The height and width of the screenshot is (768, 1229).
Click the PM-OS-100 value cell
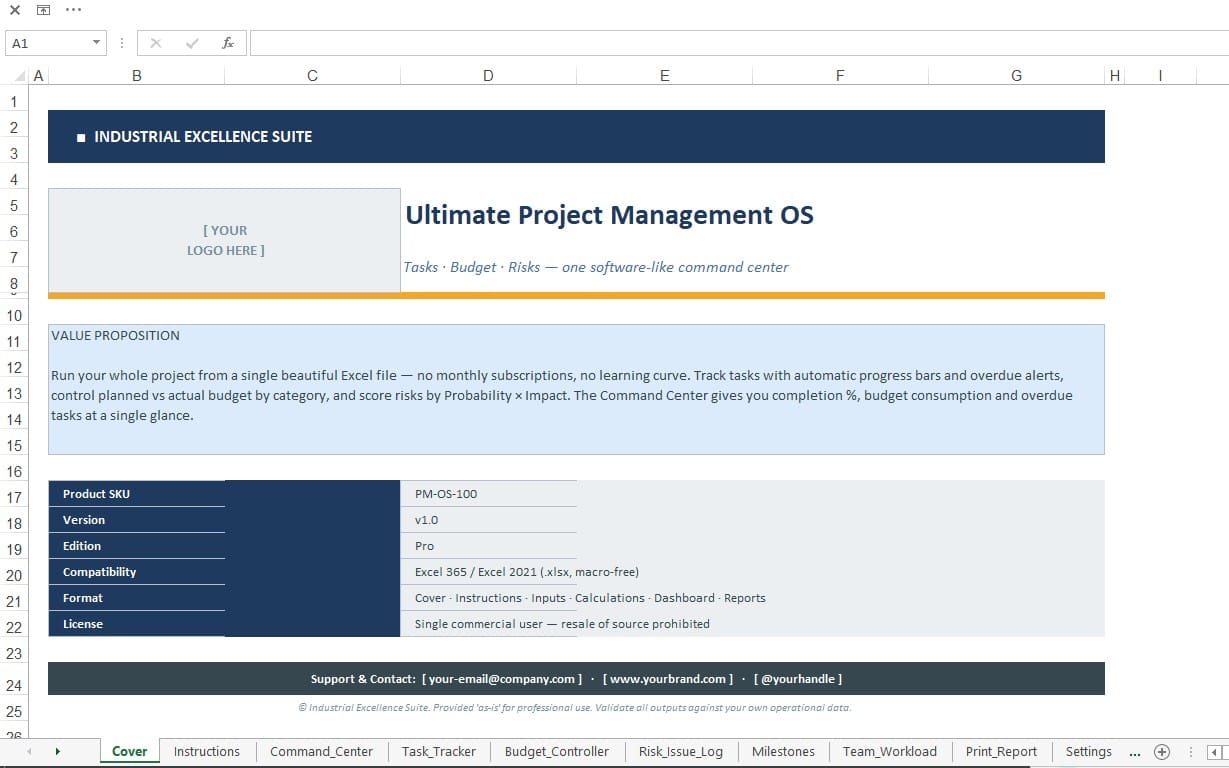[x=489, y=494]
